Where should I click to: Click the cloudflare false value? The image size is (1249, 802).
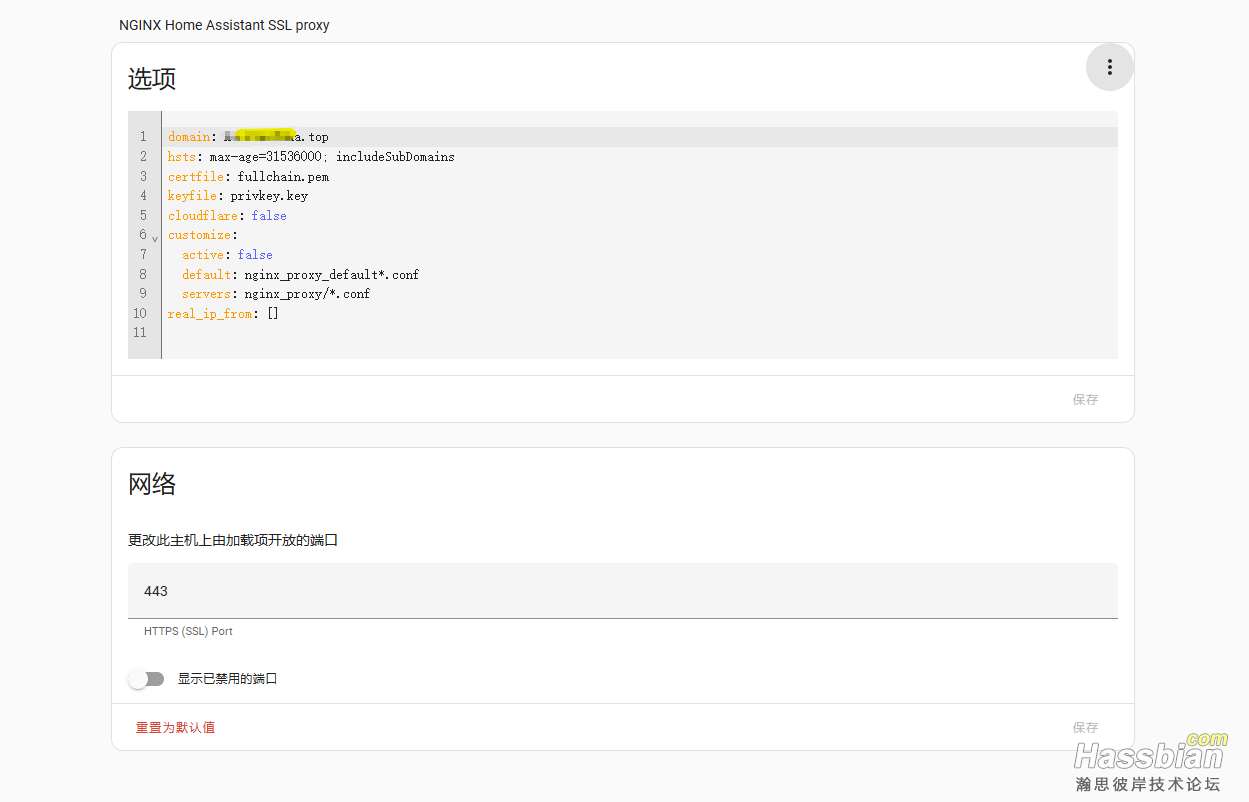click(x=269, y=216)
